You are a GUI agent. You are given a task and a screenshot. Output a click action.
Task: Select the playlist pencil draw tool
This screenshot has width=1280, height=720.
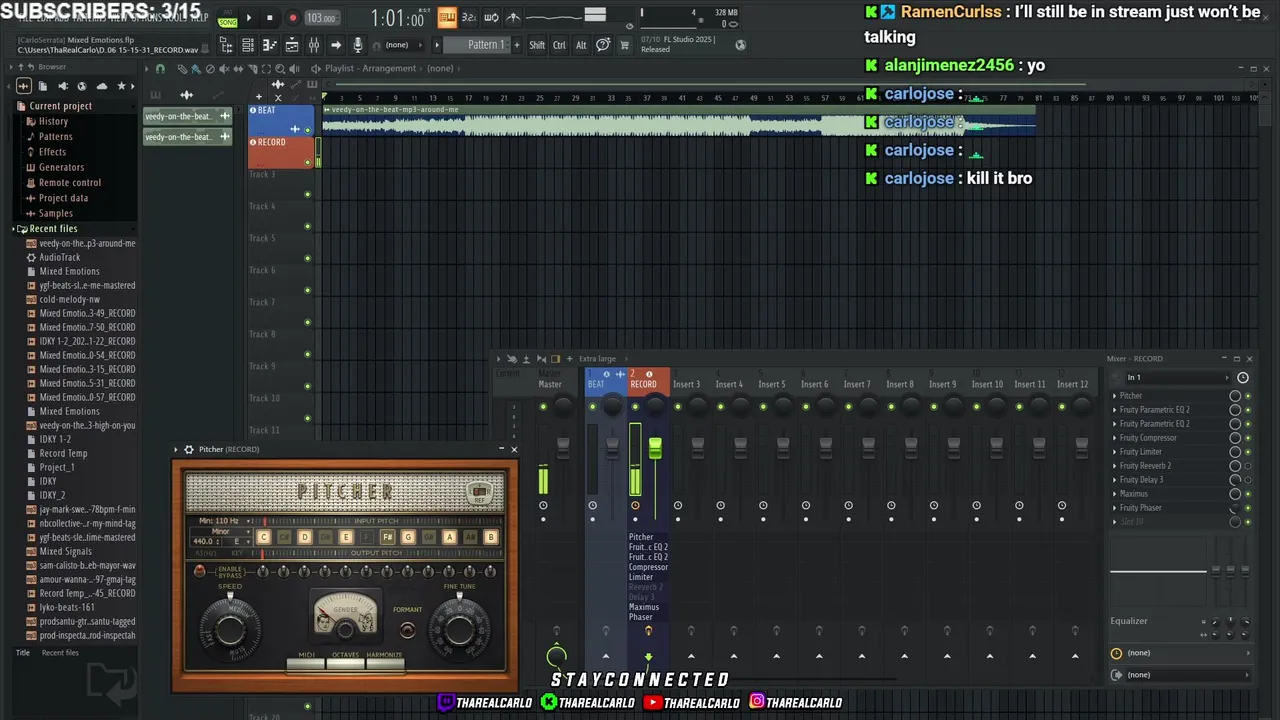181,68
